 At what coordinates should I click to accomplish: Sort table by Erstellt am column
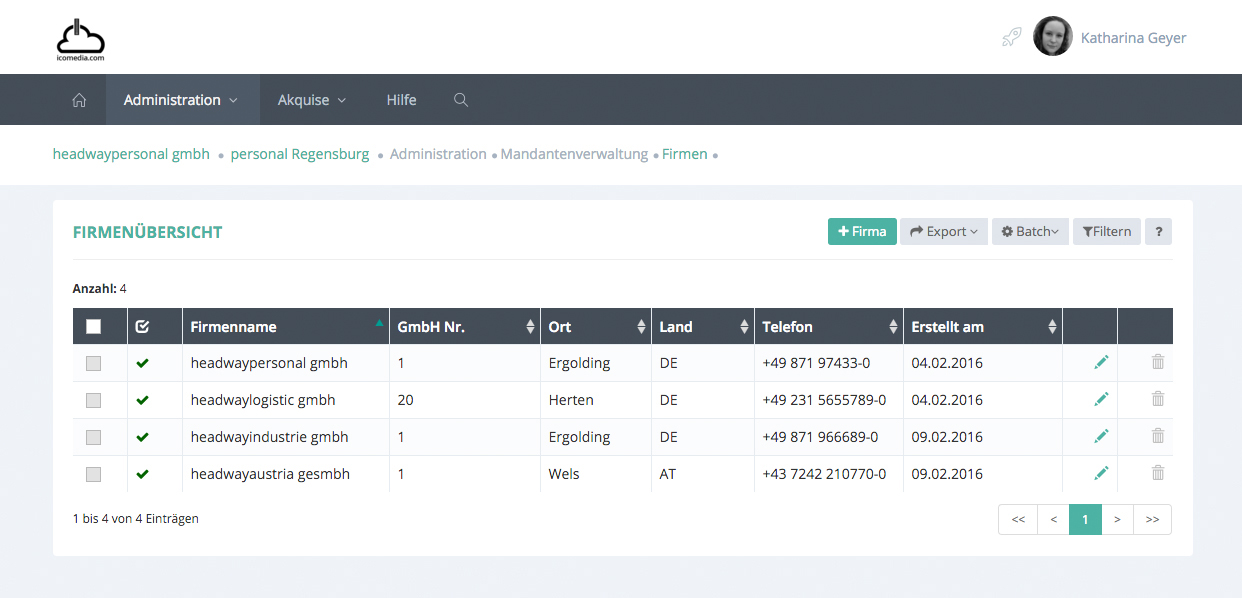pos(980,327)
